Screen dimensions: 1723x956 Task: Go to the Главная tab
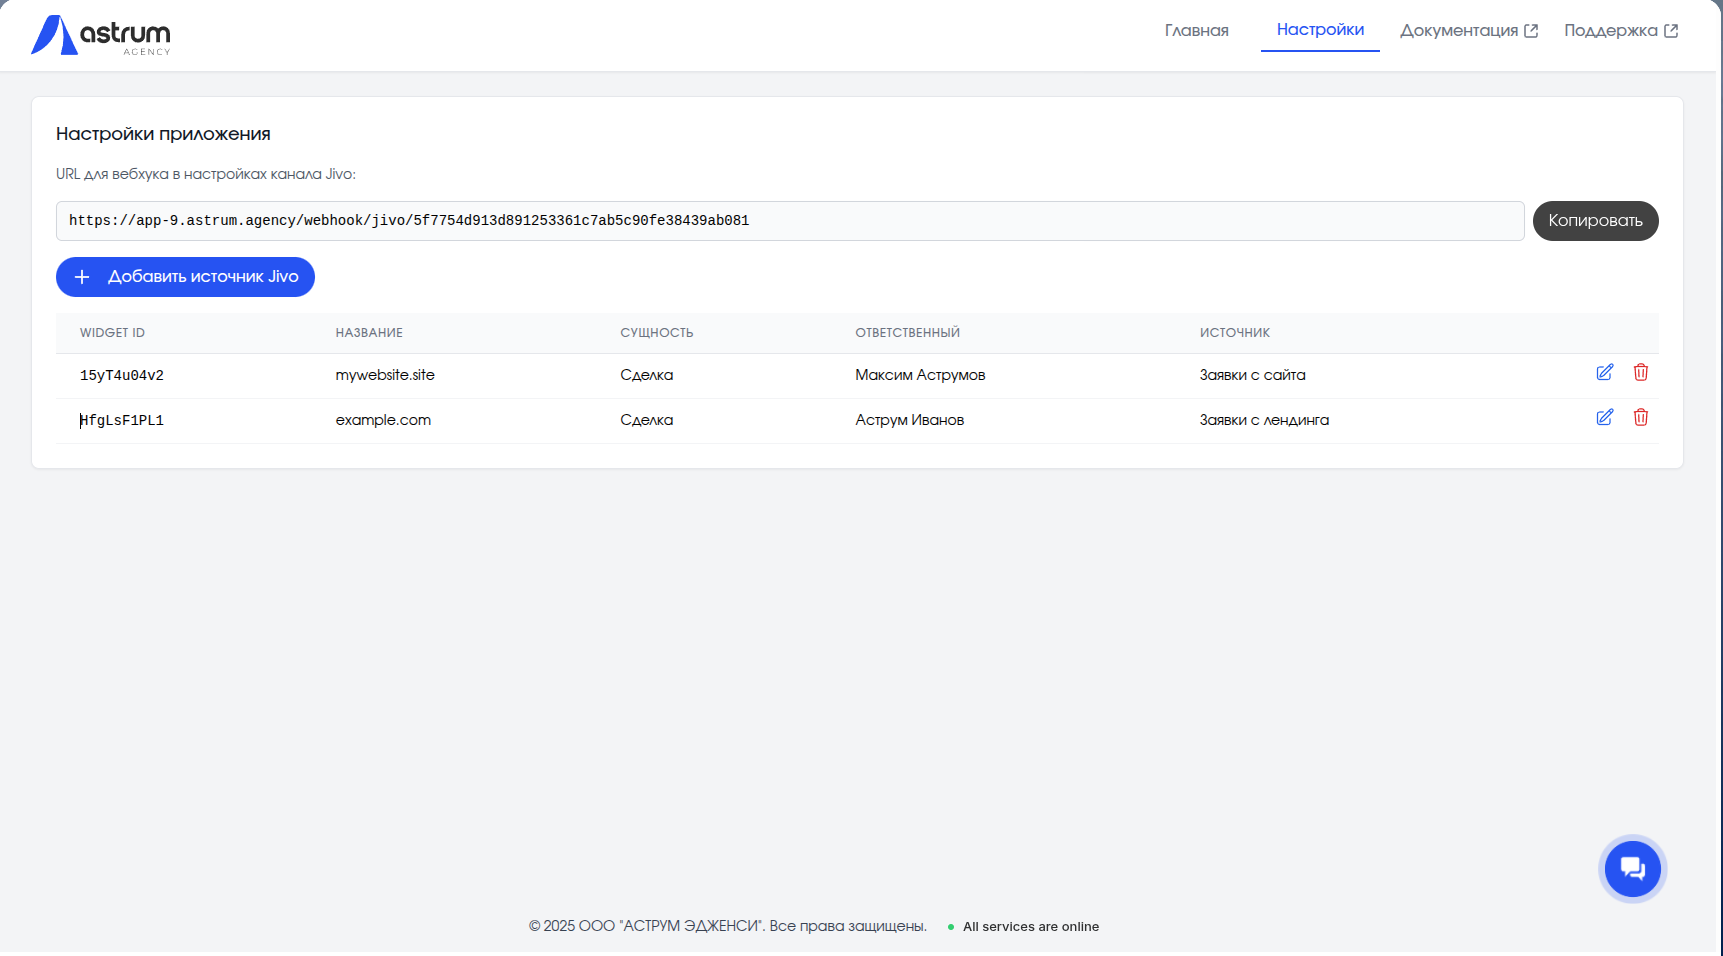(1196, 31)
